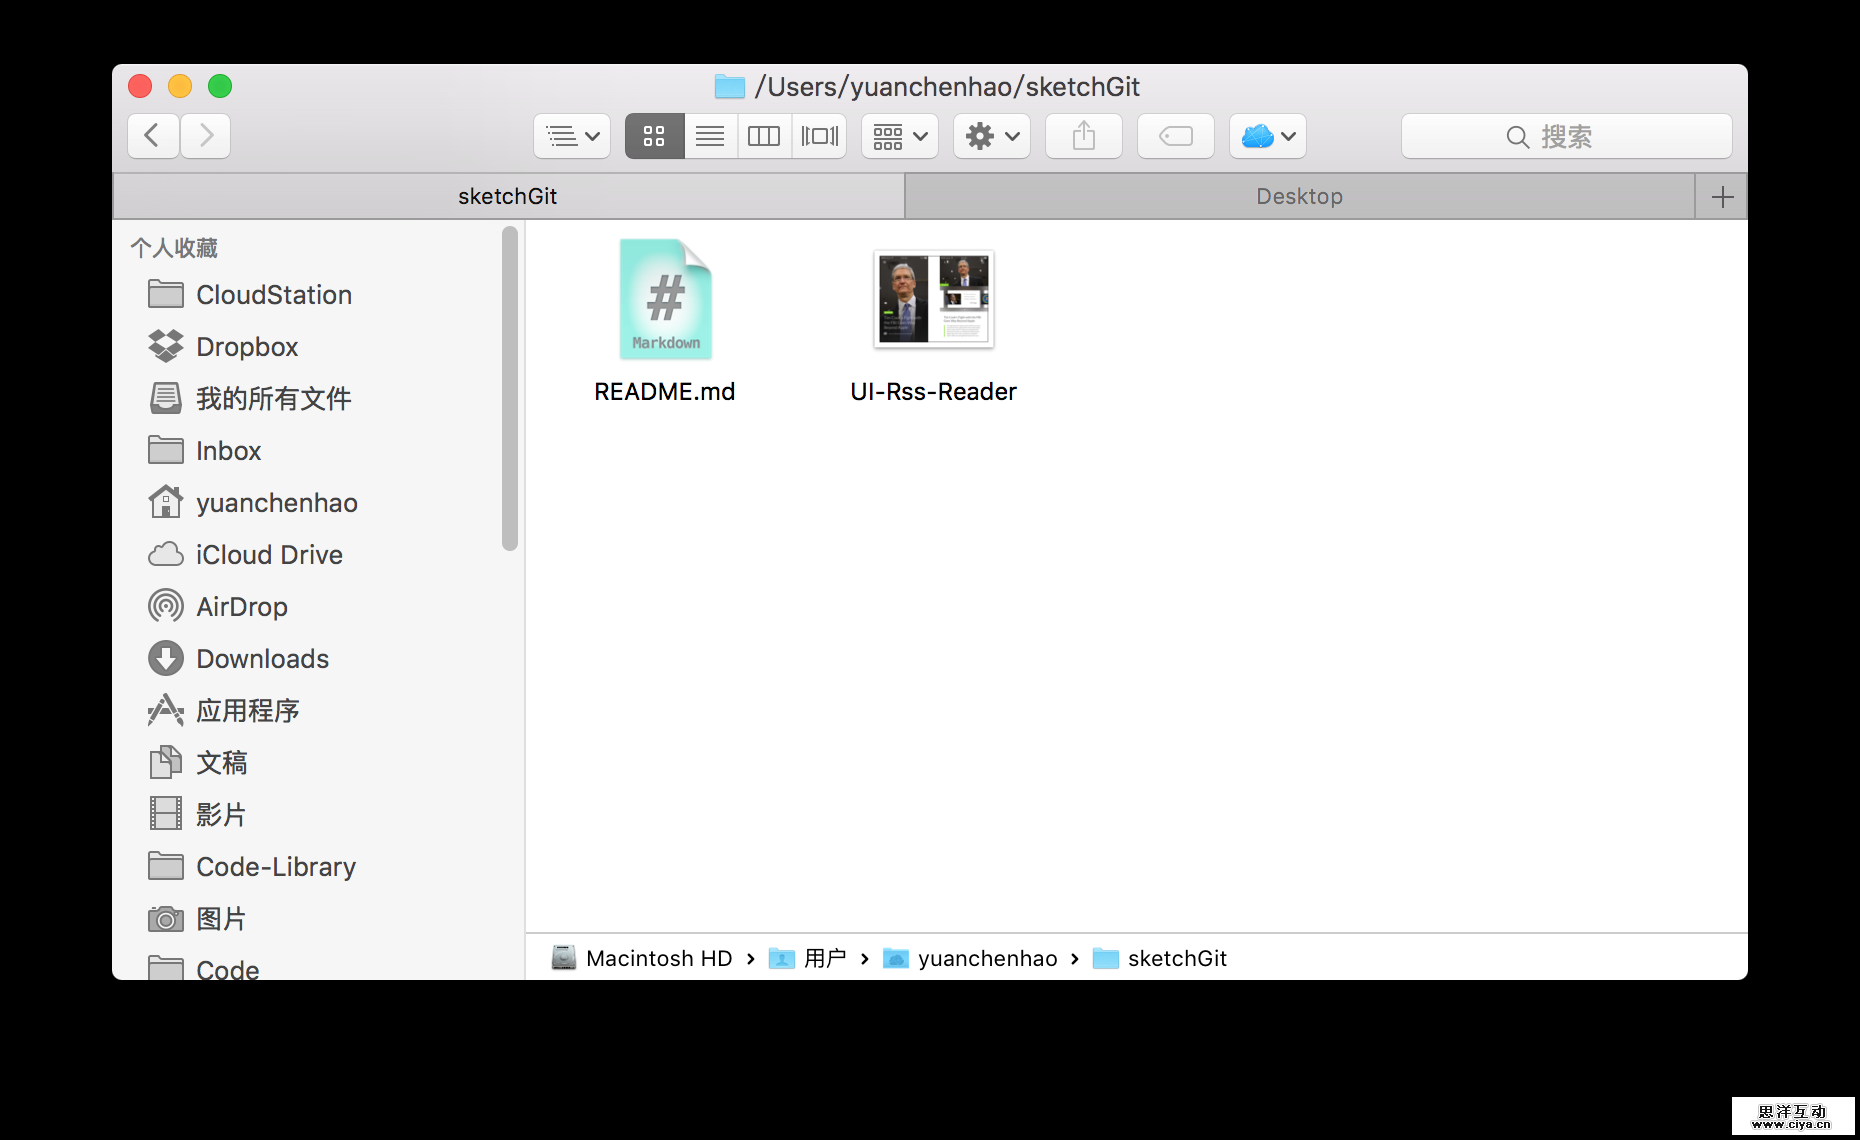Click the Share toolbar icon

[x=1083, y=136]
